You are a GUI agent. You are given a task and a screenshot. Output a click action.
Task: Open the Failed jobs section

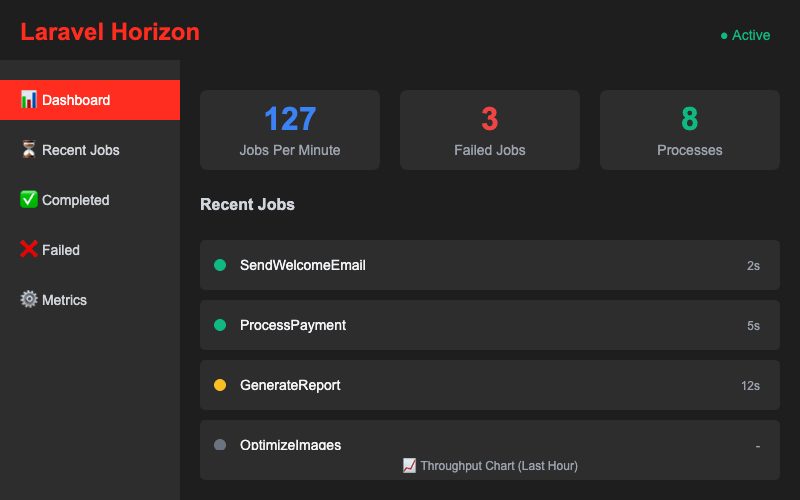tap(90, 250)
